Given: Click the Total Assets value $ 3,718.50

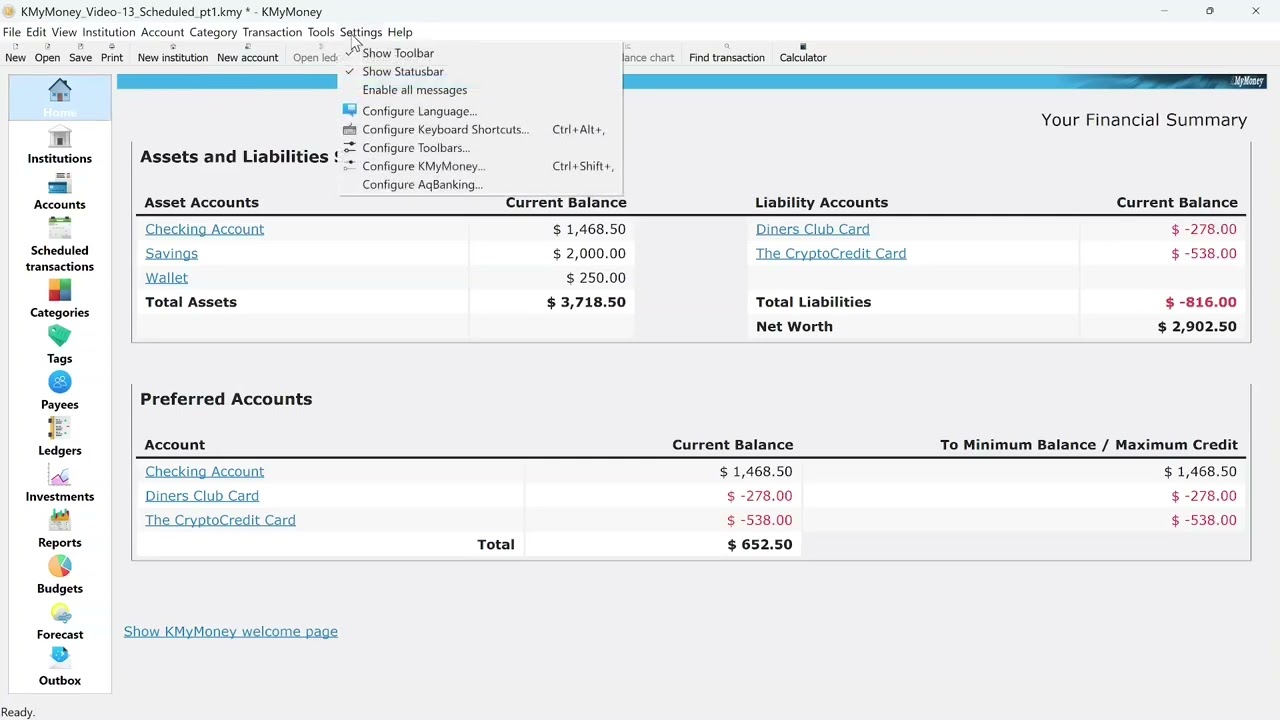Looking at the screenshot, I should [586, 302].
